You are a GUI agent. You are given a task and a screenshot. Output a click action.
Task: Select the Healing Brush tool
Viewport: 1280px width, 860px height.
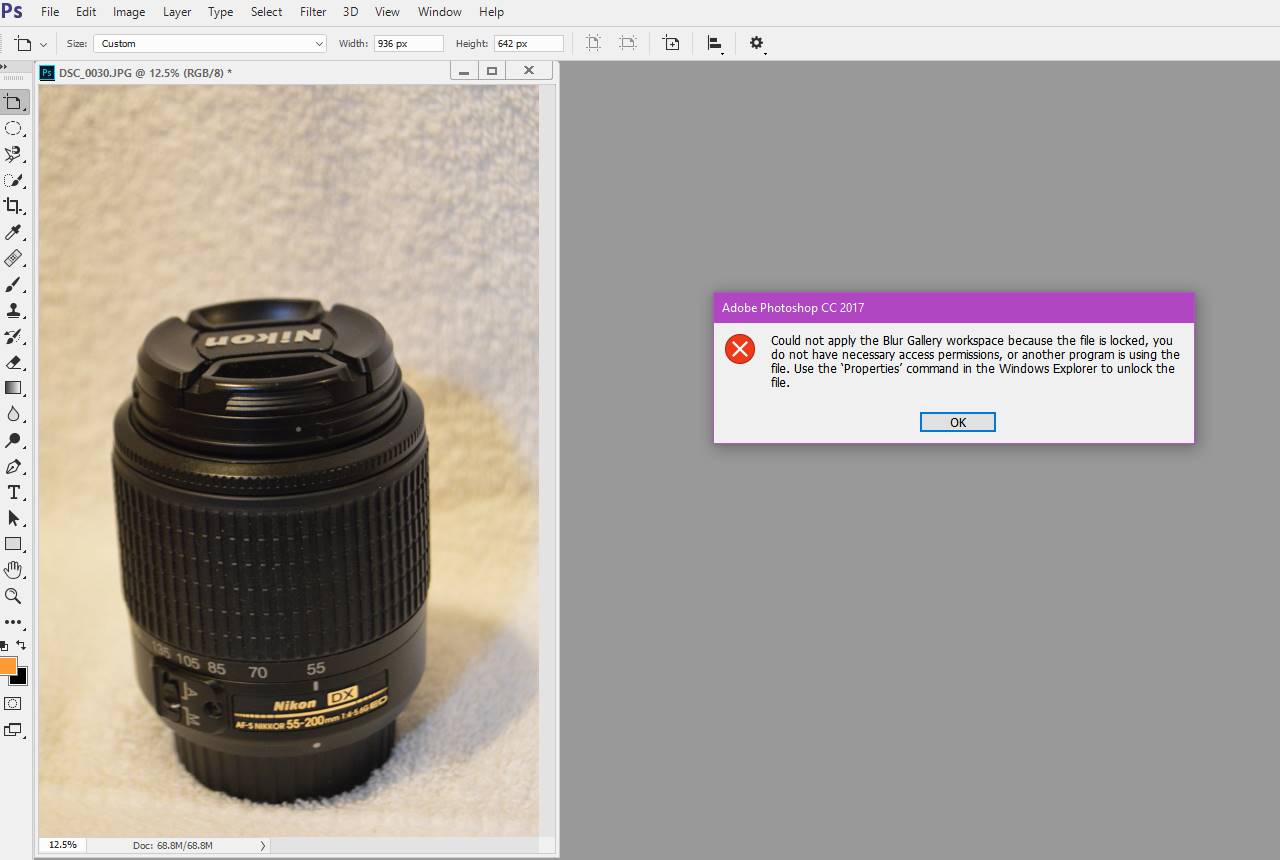tap(14, 258)
